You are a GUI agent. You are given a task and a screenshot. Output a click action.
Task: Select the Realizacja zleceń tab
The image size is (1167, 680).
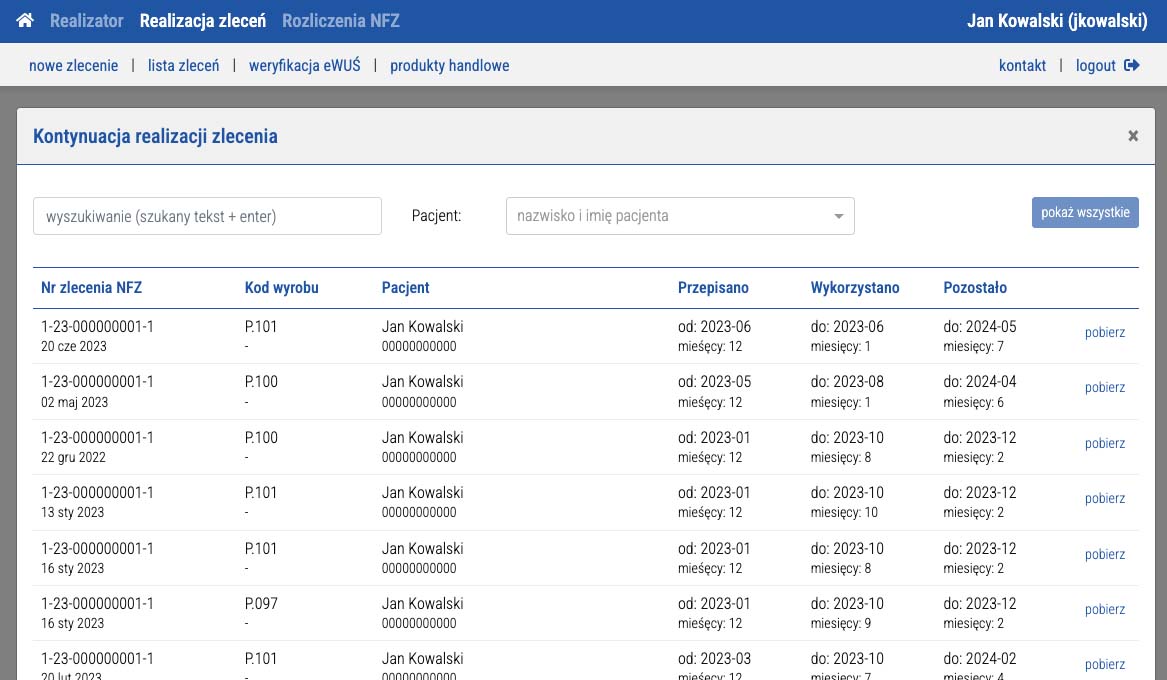203,21
